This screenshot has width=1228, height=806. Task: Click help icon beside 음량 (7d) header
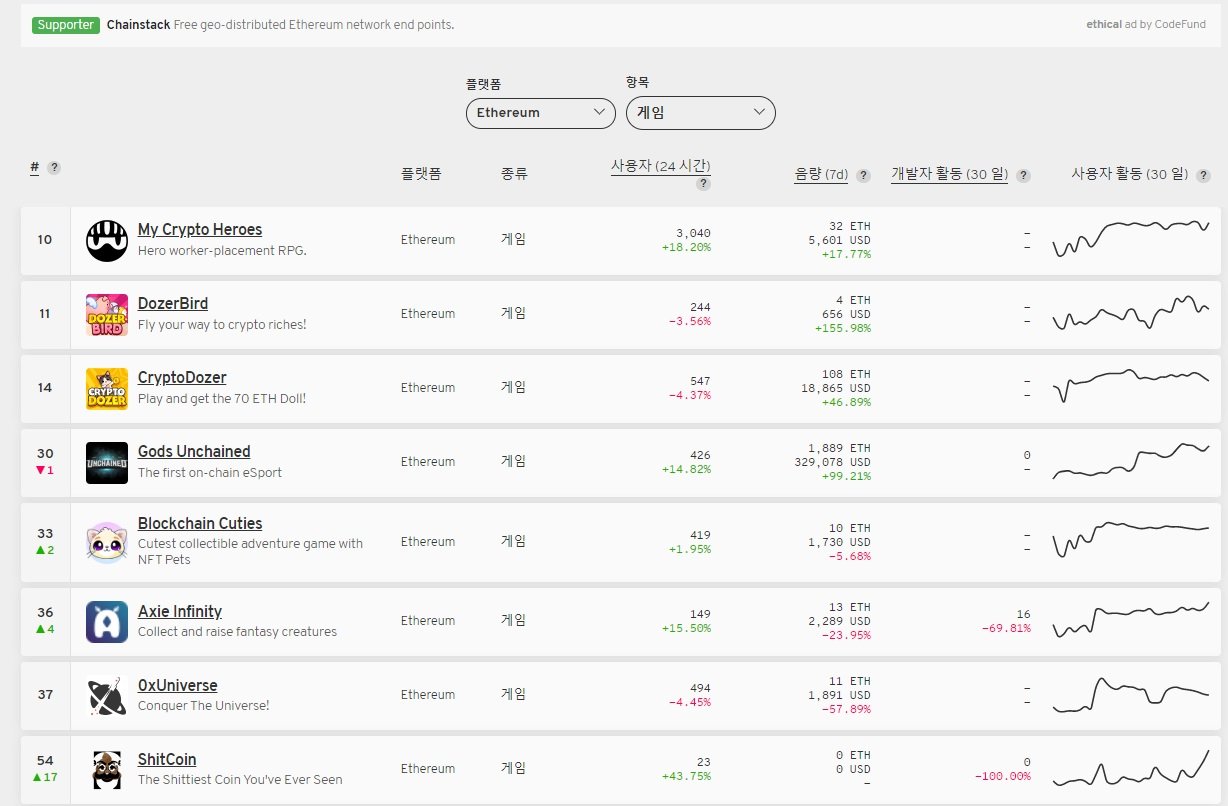point(864,175)
